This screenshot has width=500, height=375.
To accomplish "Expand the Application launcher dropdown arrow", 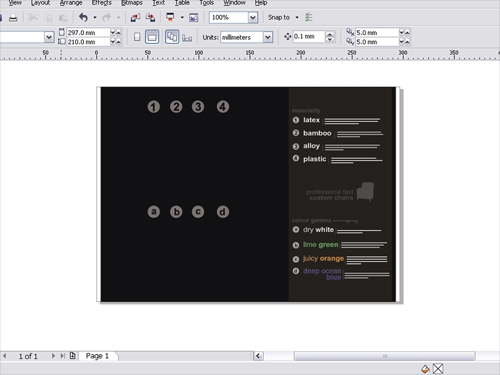I will (182, 17).
